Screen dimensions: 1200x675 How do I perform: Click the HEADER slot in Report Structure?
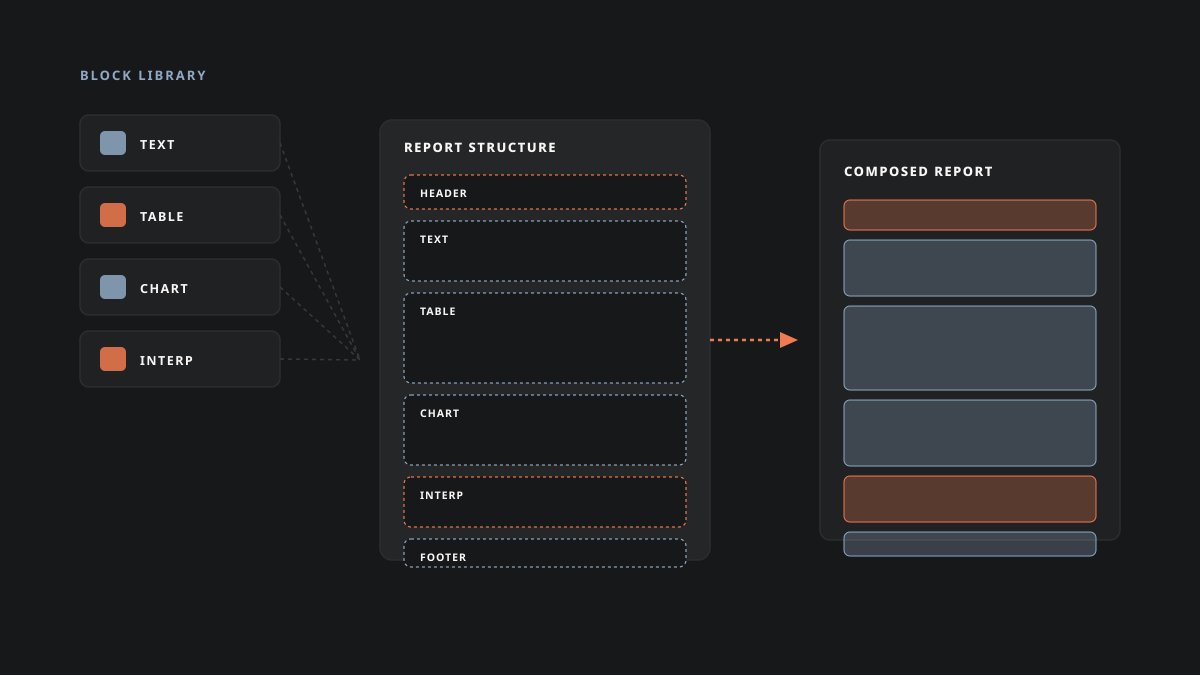[545, 192]
